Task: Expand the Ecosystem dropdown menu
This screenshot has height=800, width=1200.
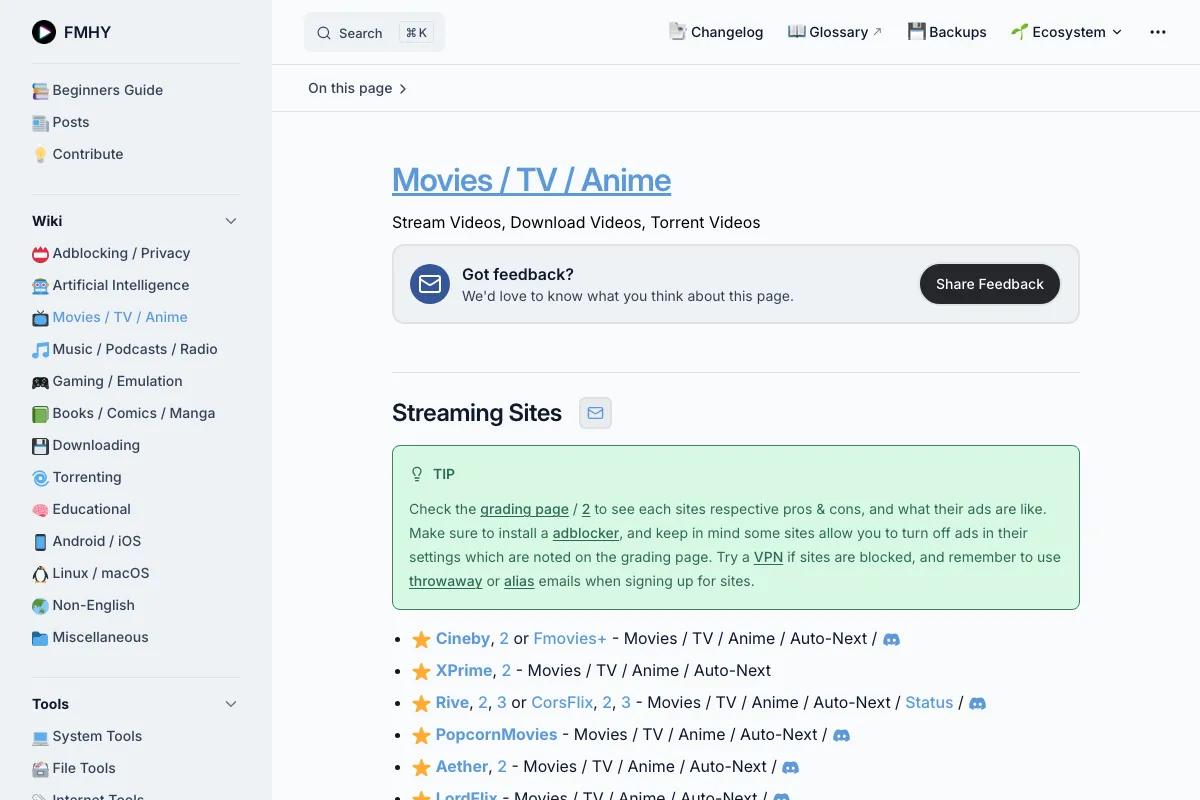Action: click(x=1066, y=32)
